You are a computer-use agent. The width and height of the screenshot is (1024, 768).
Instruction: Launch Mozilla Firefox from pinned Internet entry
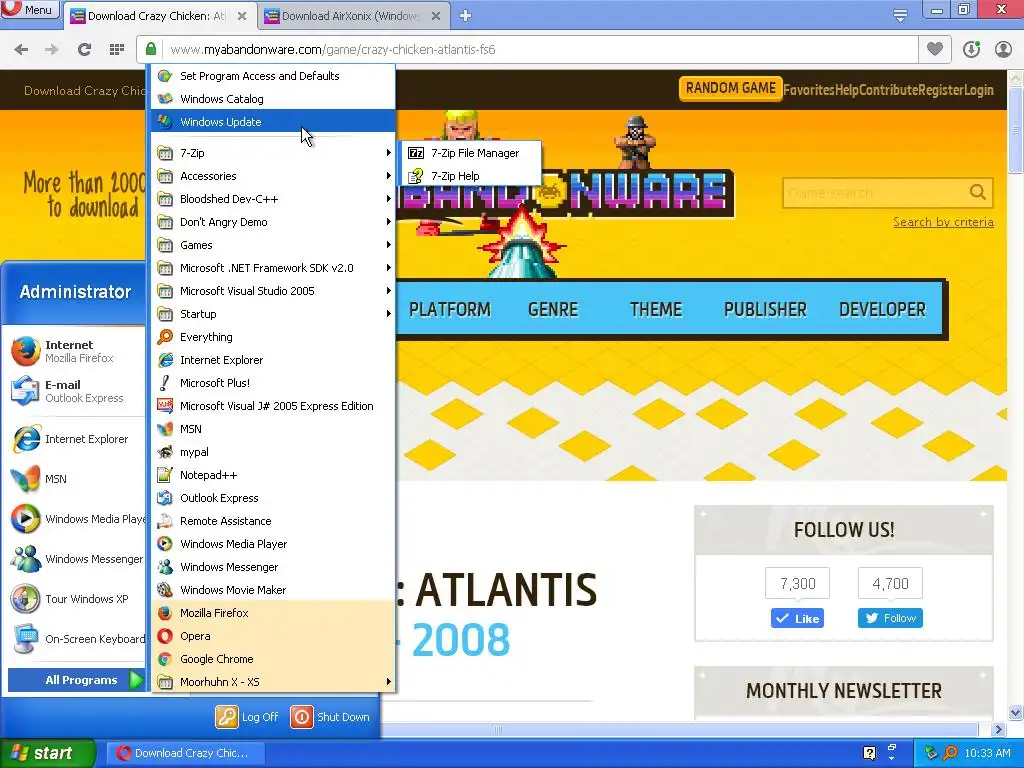click(73, 351)
